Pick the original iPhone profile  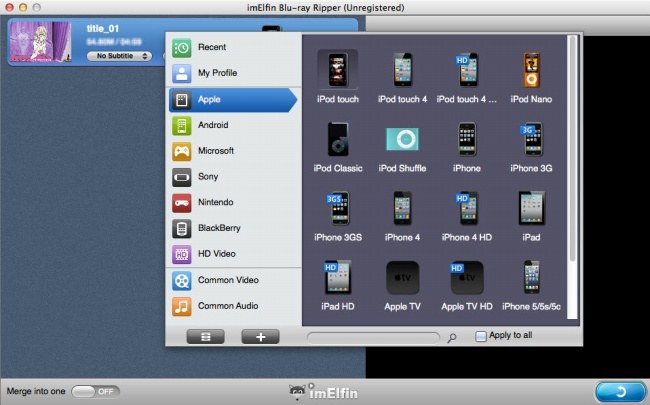coord(467,146)
